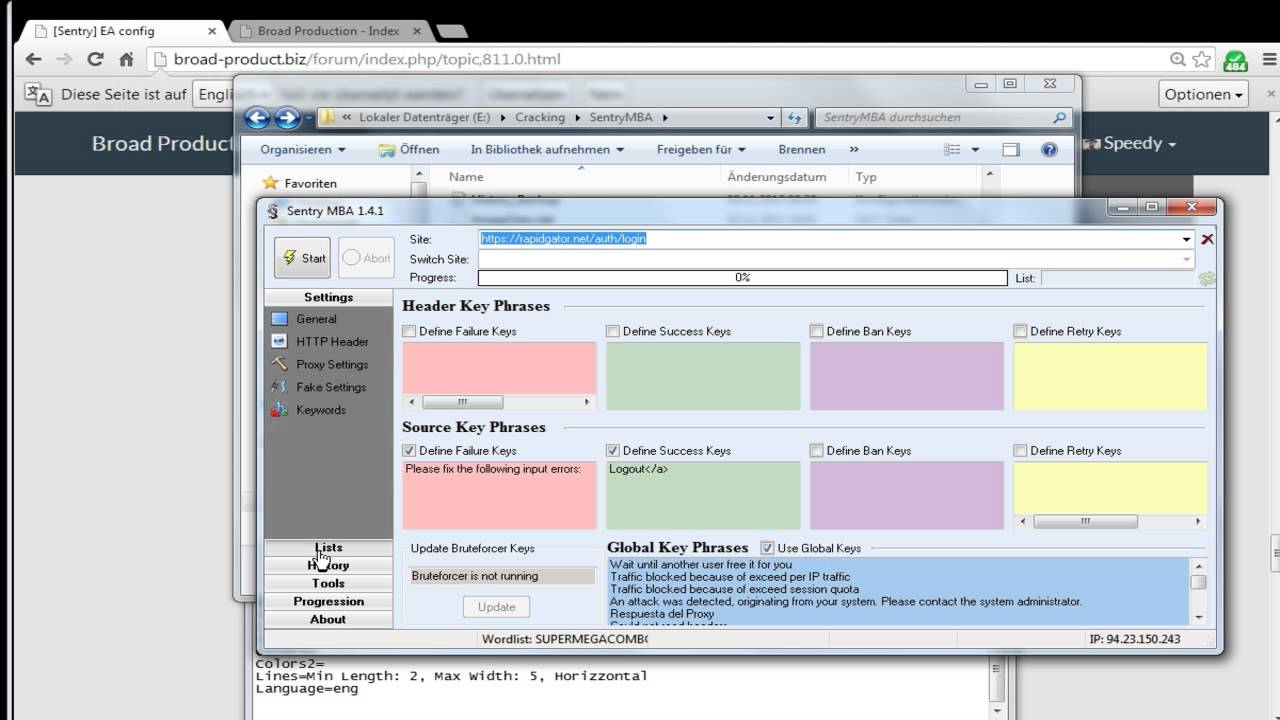Open the Speedy user menu on forum
Viewport: 1280px width, 720px height.
coord(1129,143)
